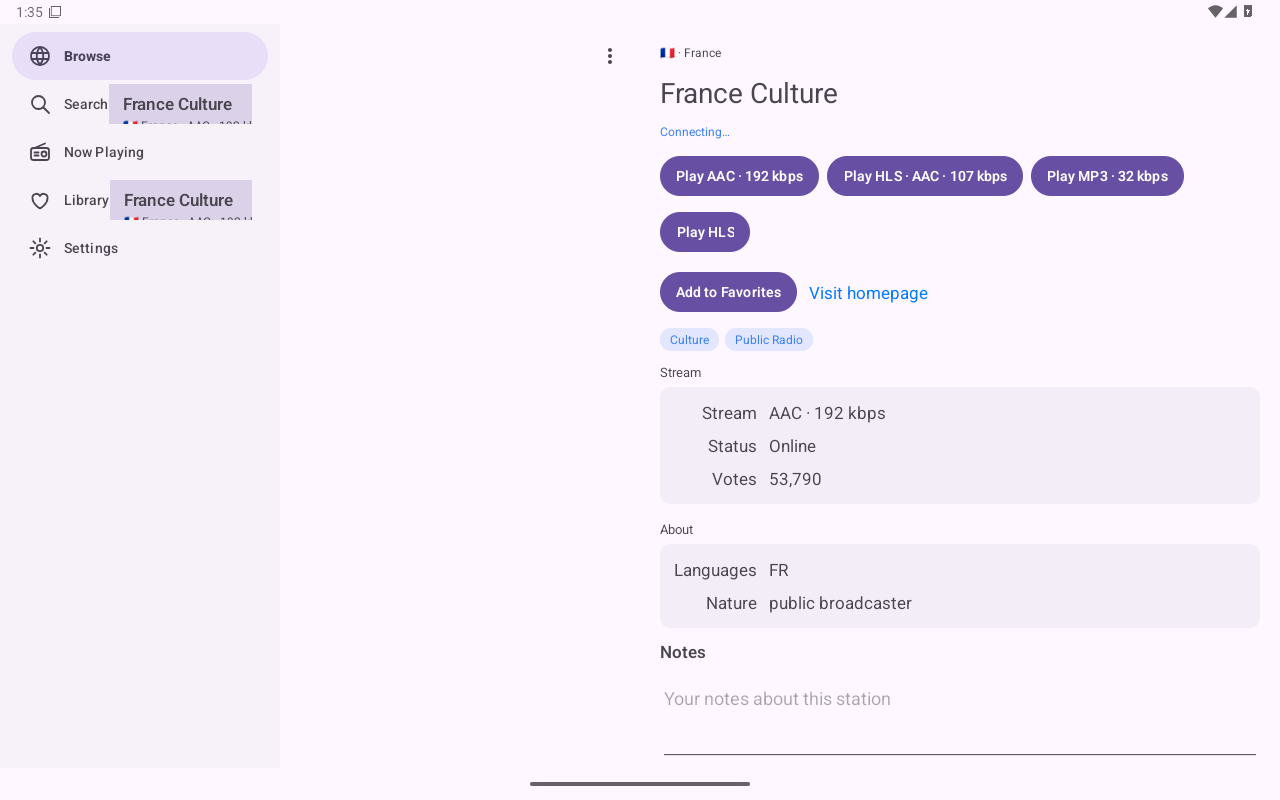Open the Now Playing navigation label
The image size is (1280, 800).
click(104, 152)
